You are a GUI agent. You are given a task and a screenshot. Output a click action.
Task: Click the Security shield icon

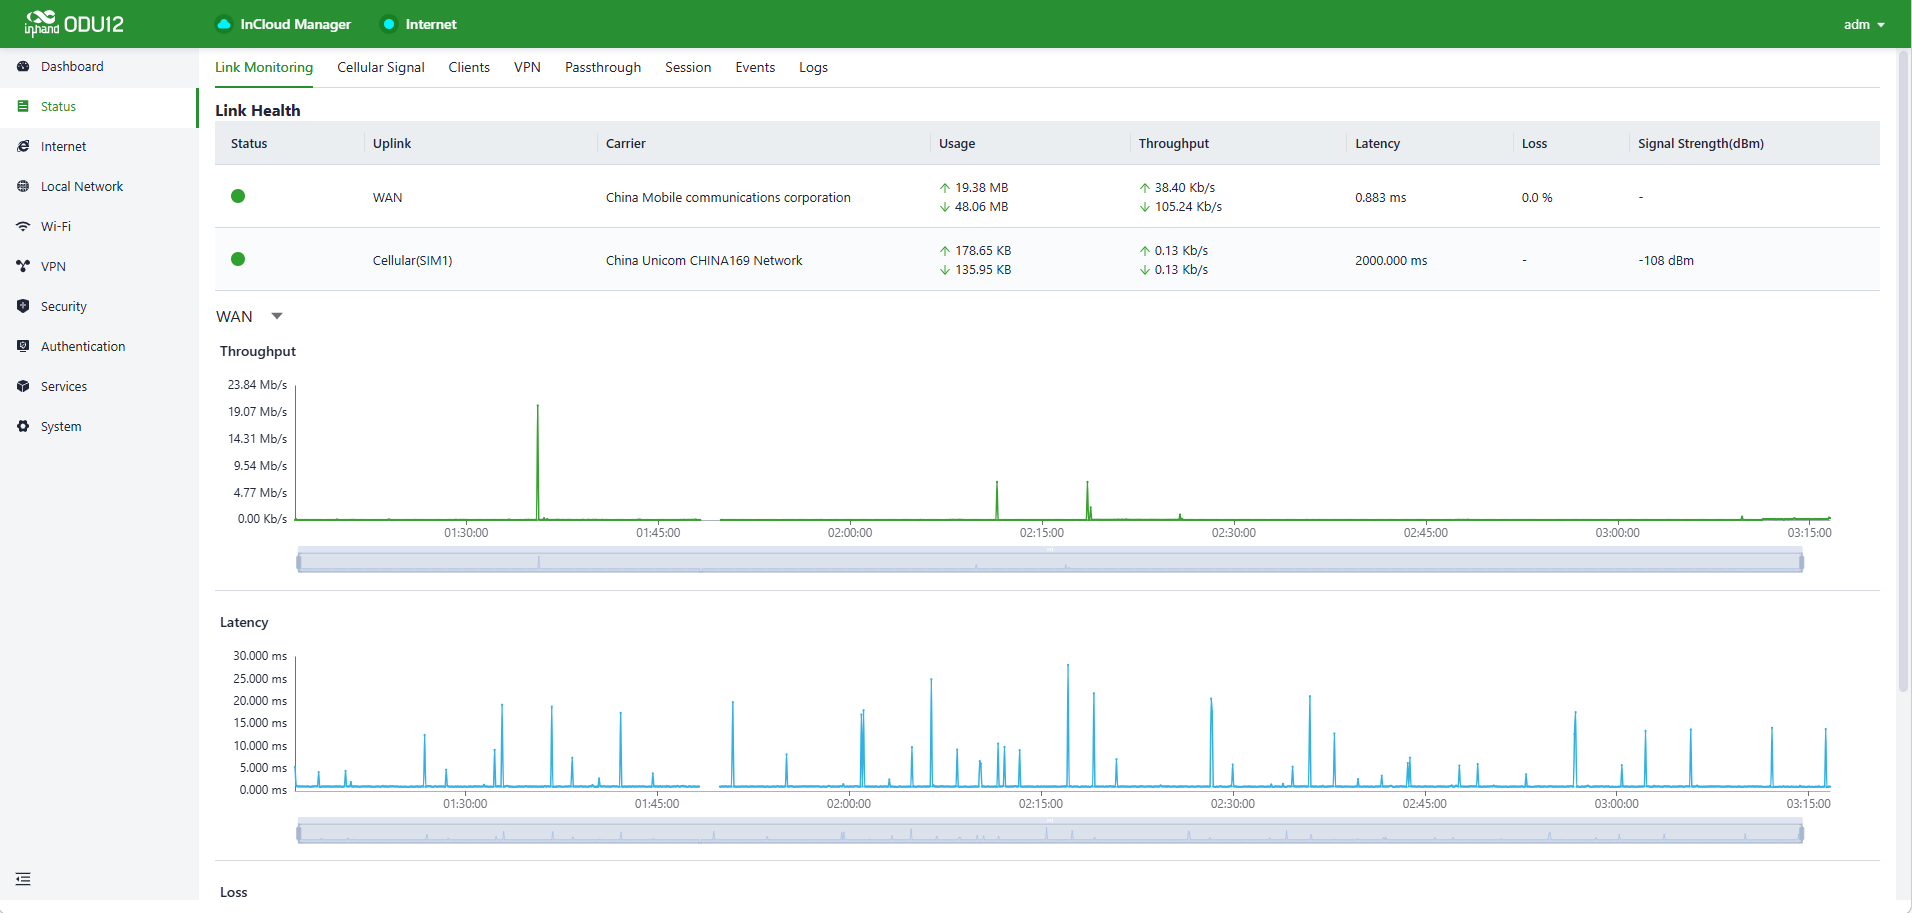pyautogui.click(x=23, y=307)
